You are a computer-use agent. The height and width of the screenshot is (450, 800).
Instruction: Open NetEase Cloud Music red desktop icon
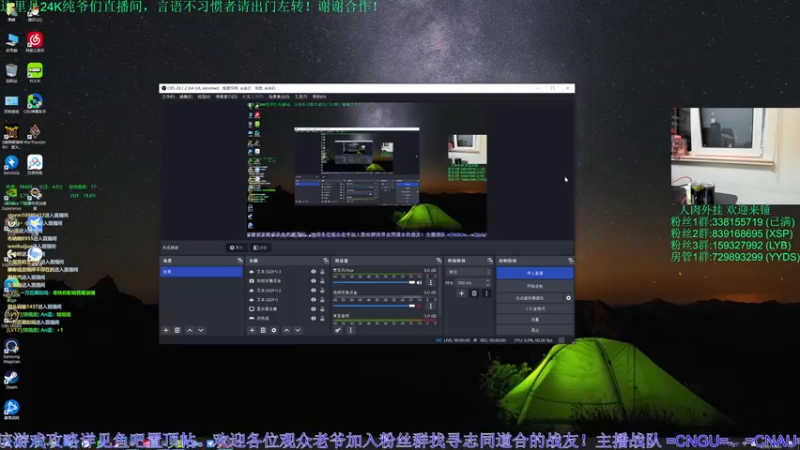click(x=35, y=42)
